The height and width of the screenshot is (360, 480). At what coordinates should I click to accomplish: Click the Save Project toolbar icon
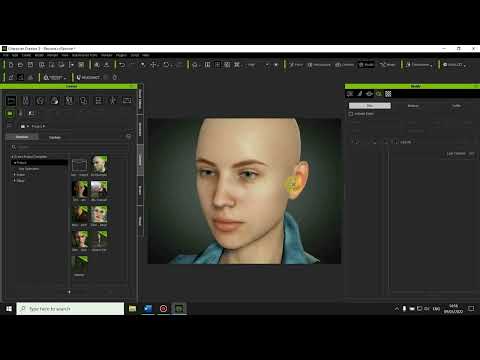(x=30, y=65)
